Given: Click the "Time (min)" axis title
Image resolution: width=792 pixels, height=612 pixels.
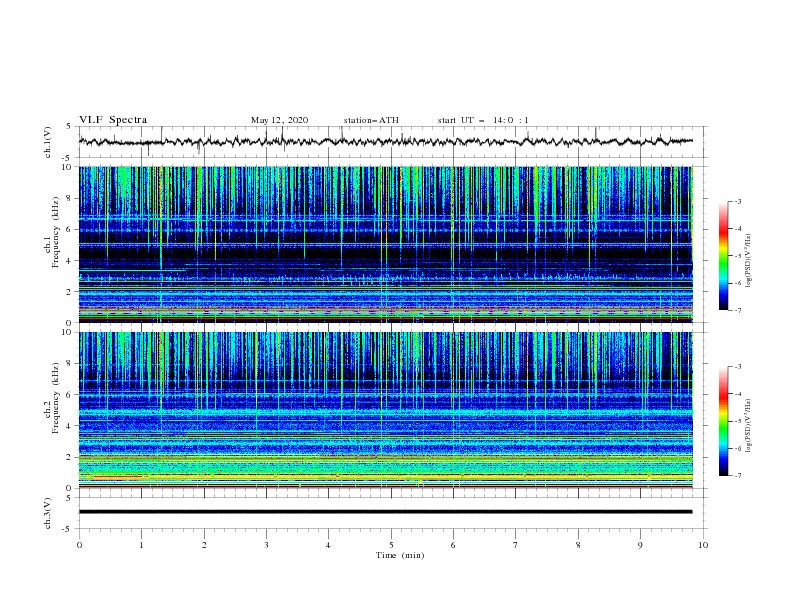Looking at the screenshot, I should (x=400, y=555).
